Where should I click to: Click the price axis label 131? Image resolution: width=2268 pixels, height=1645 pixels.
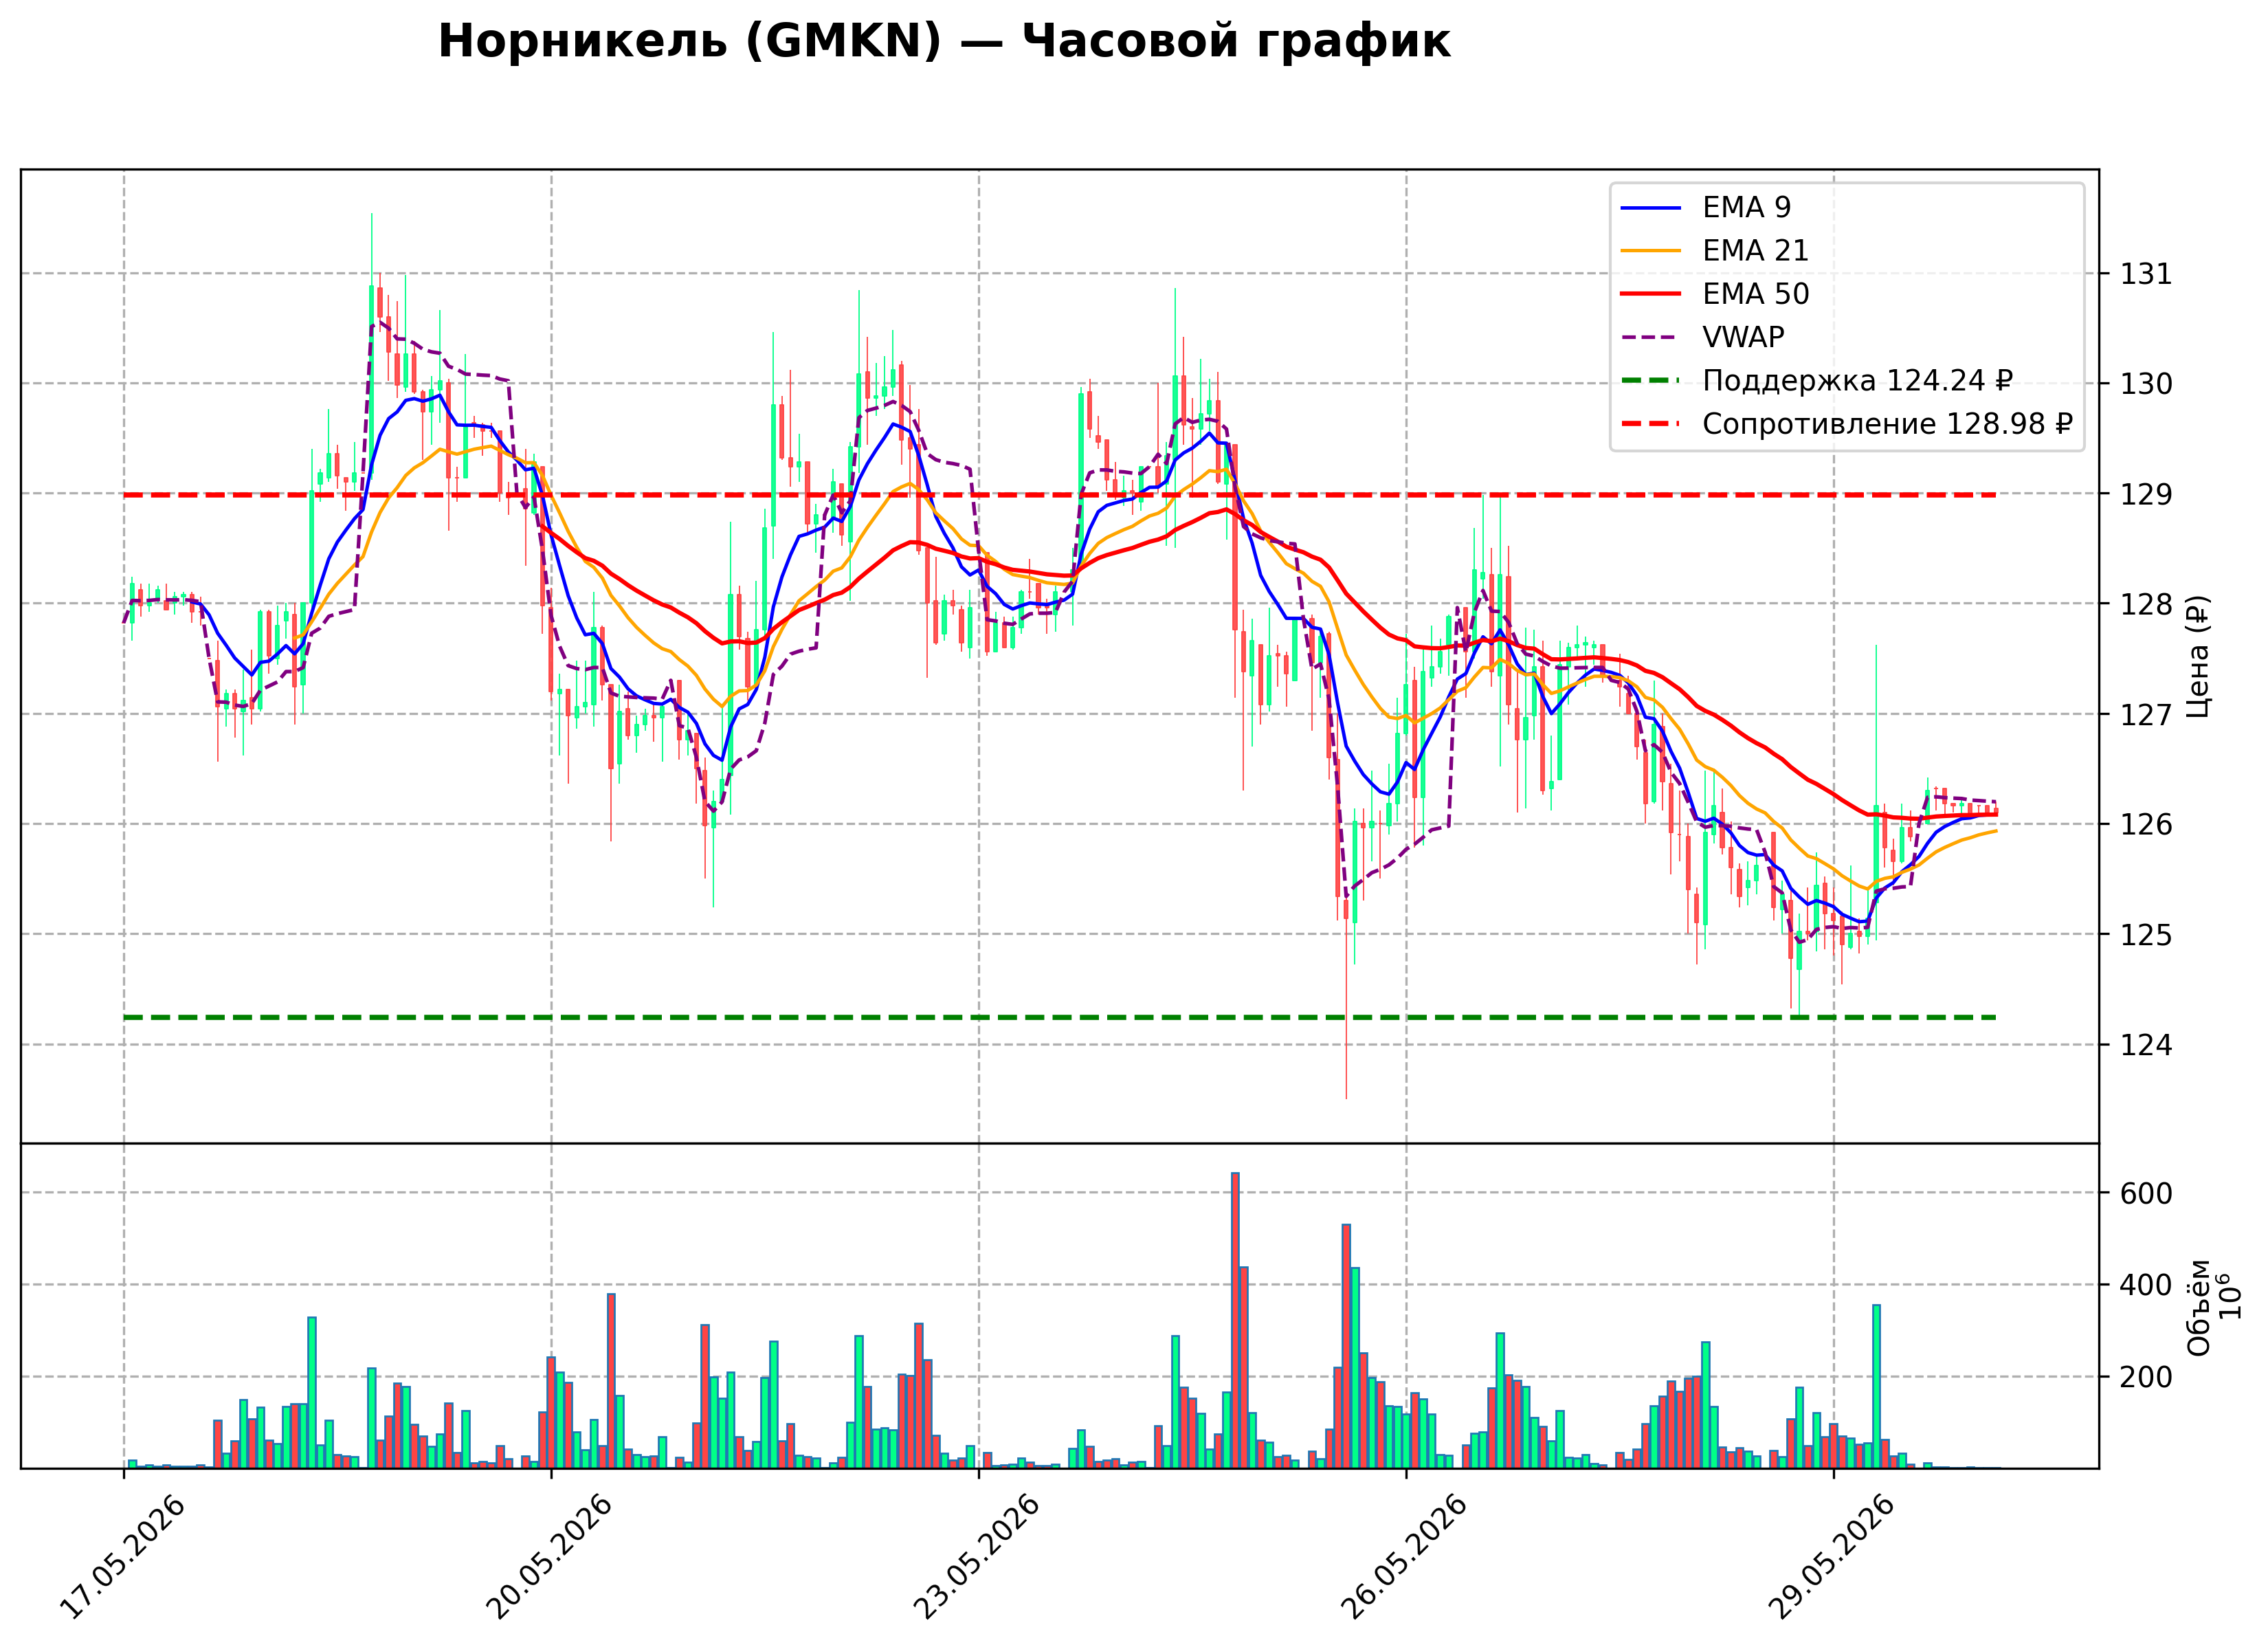pos(2146,274)
